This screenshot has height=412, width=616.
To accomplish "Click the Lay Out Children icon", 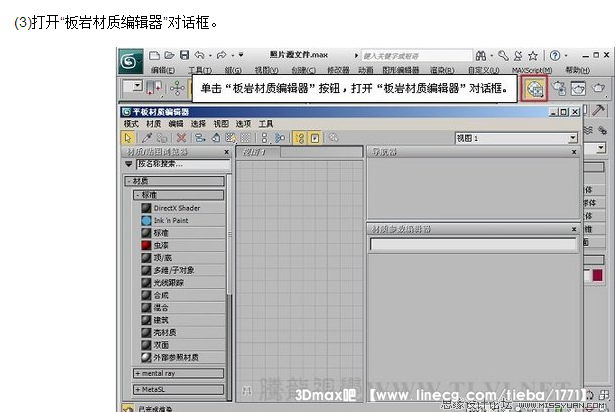I will coord(279,138).
